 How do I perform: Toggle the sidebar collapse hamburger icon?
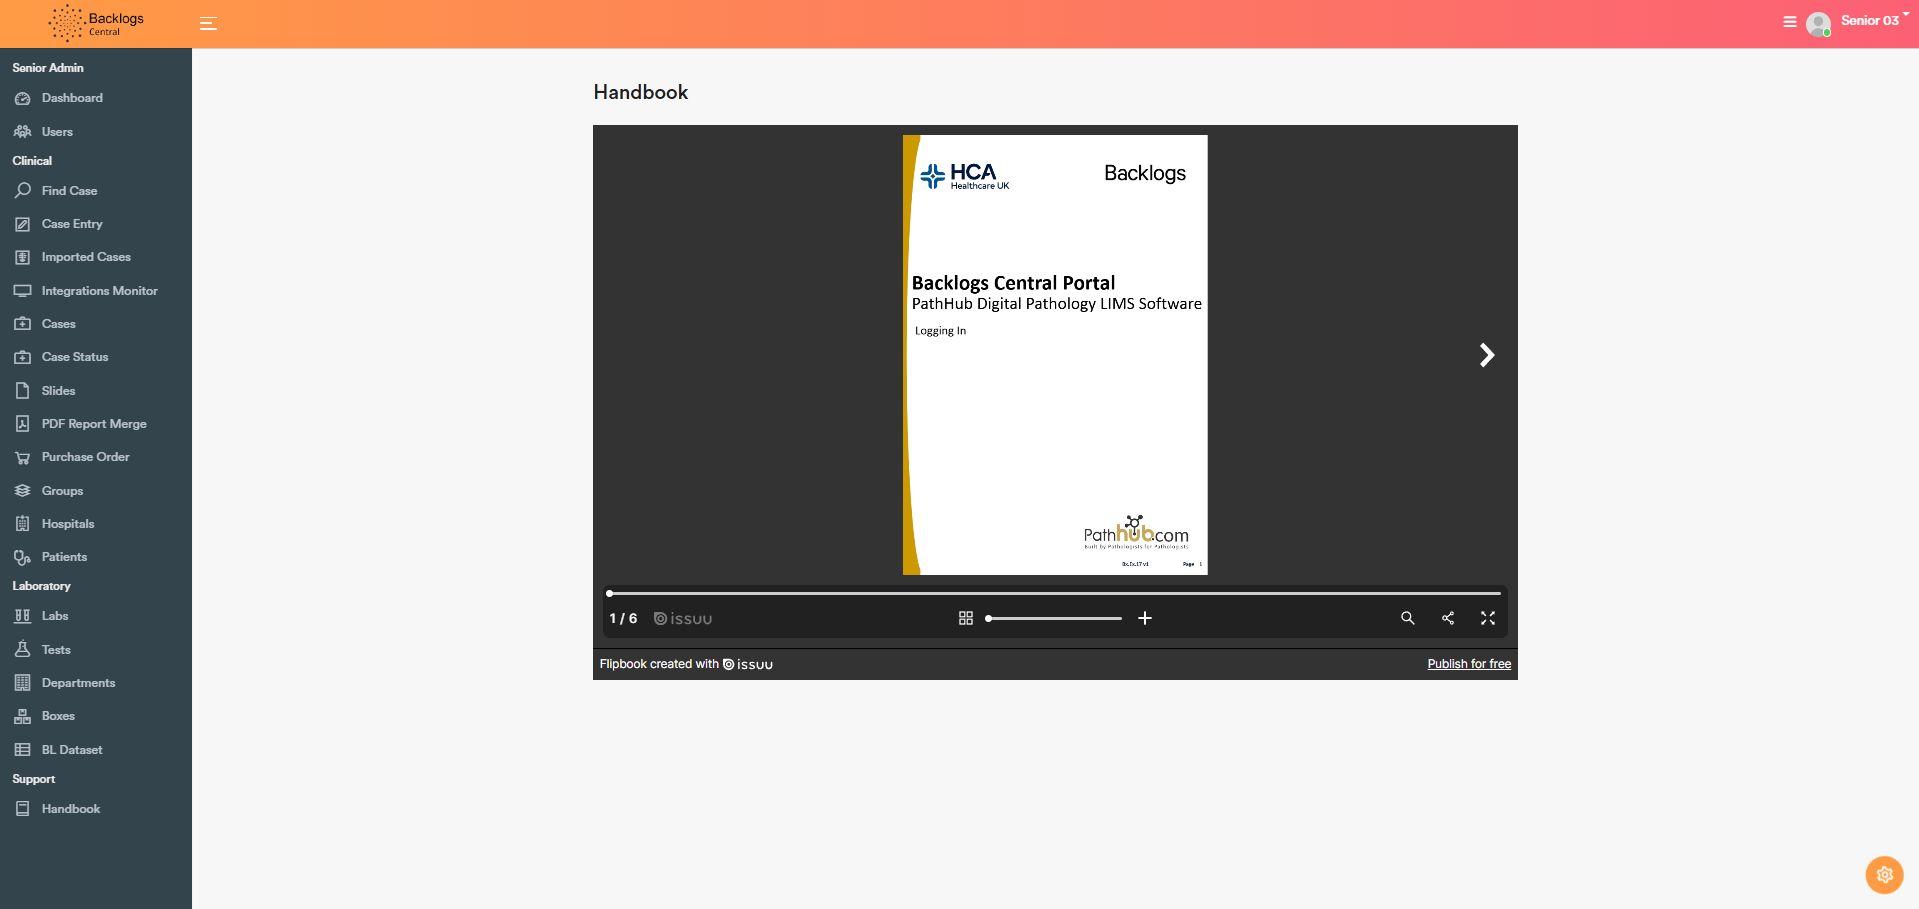[208, 23]
